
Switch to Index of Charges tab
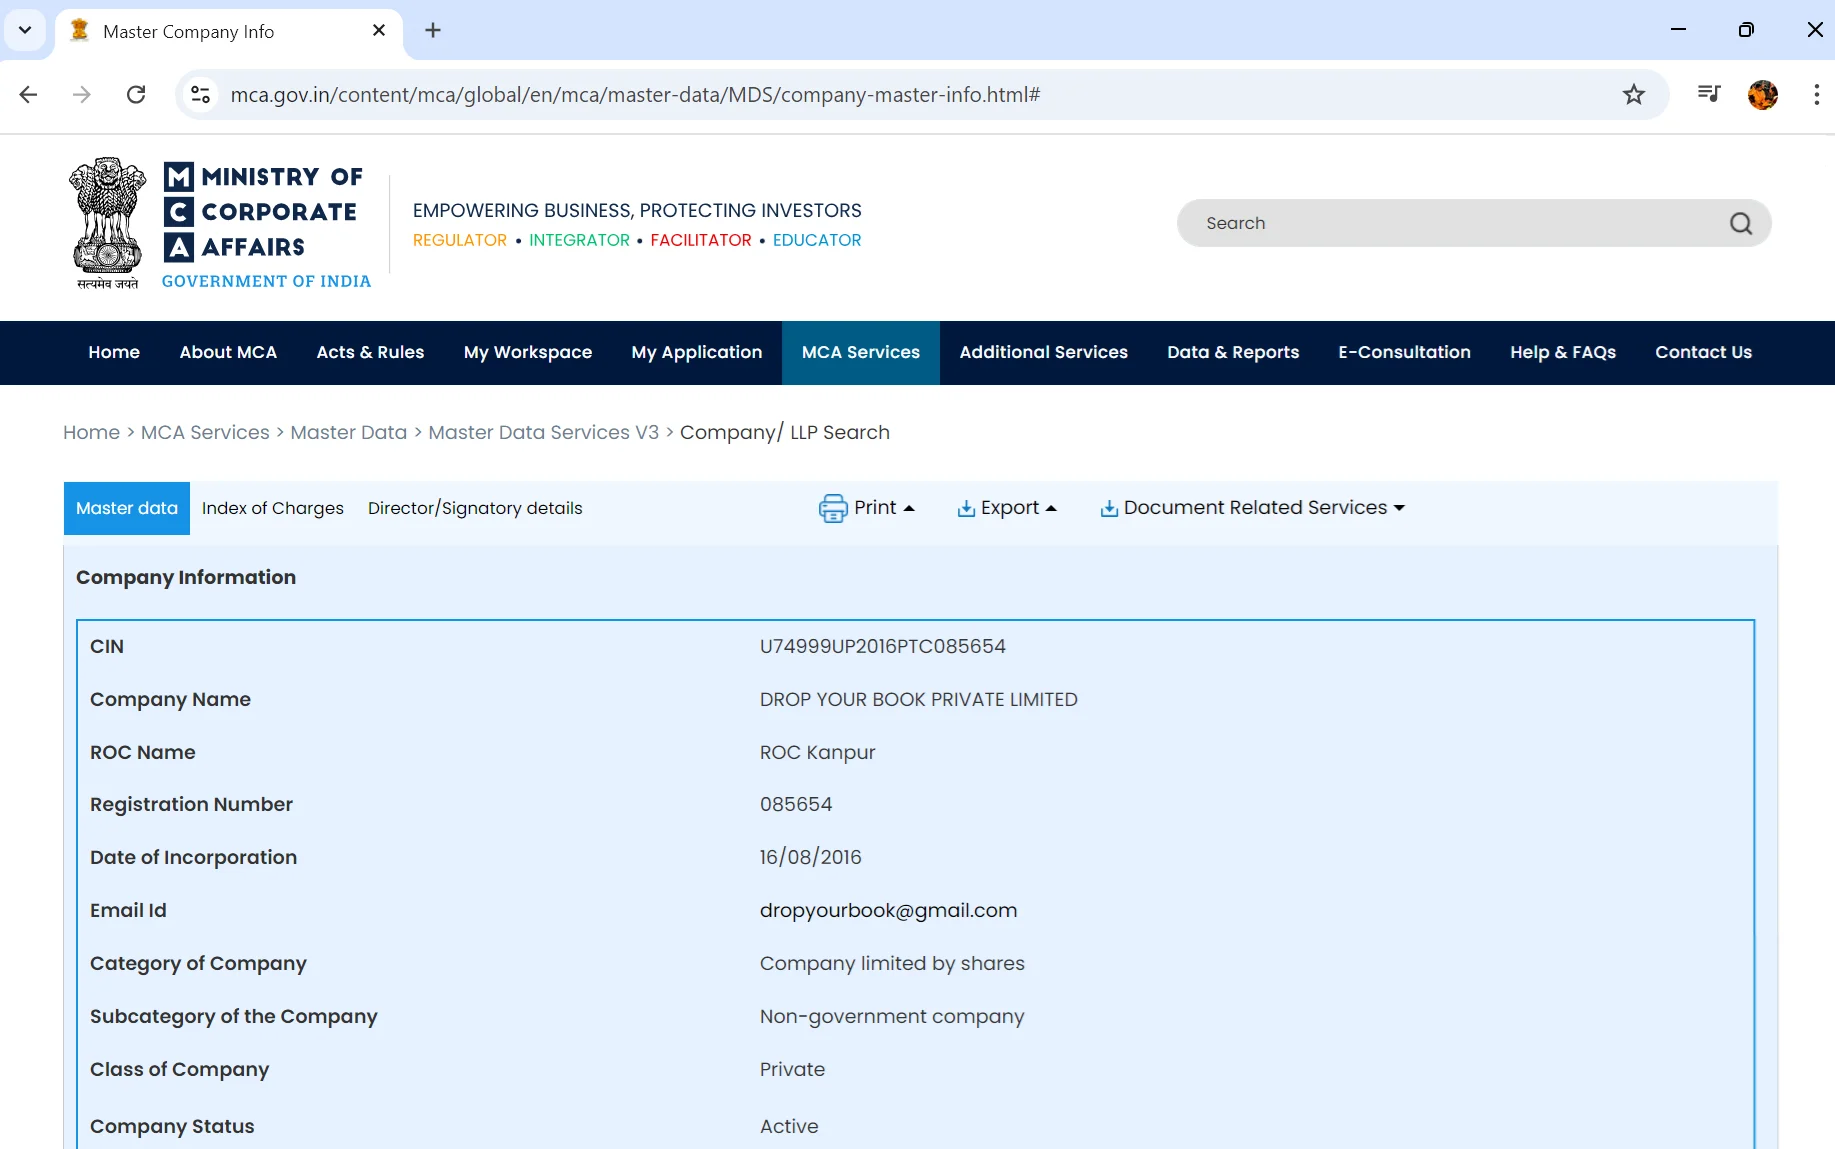(273, 508)
